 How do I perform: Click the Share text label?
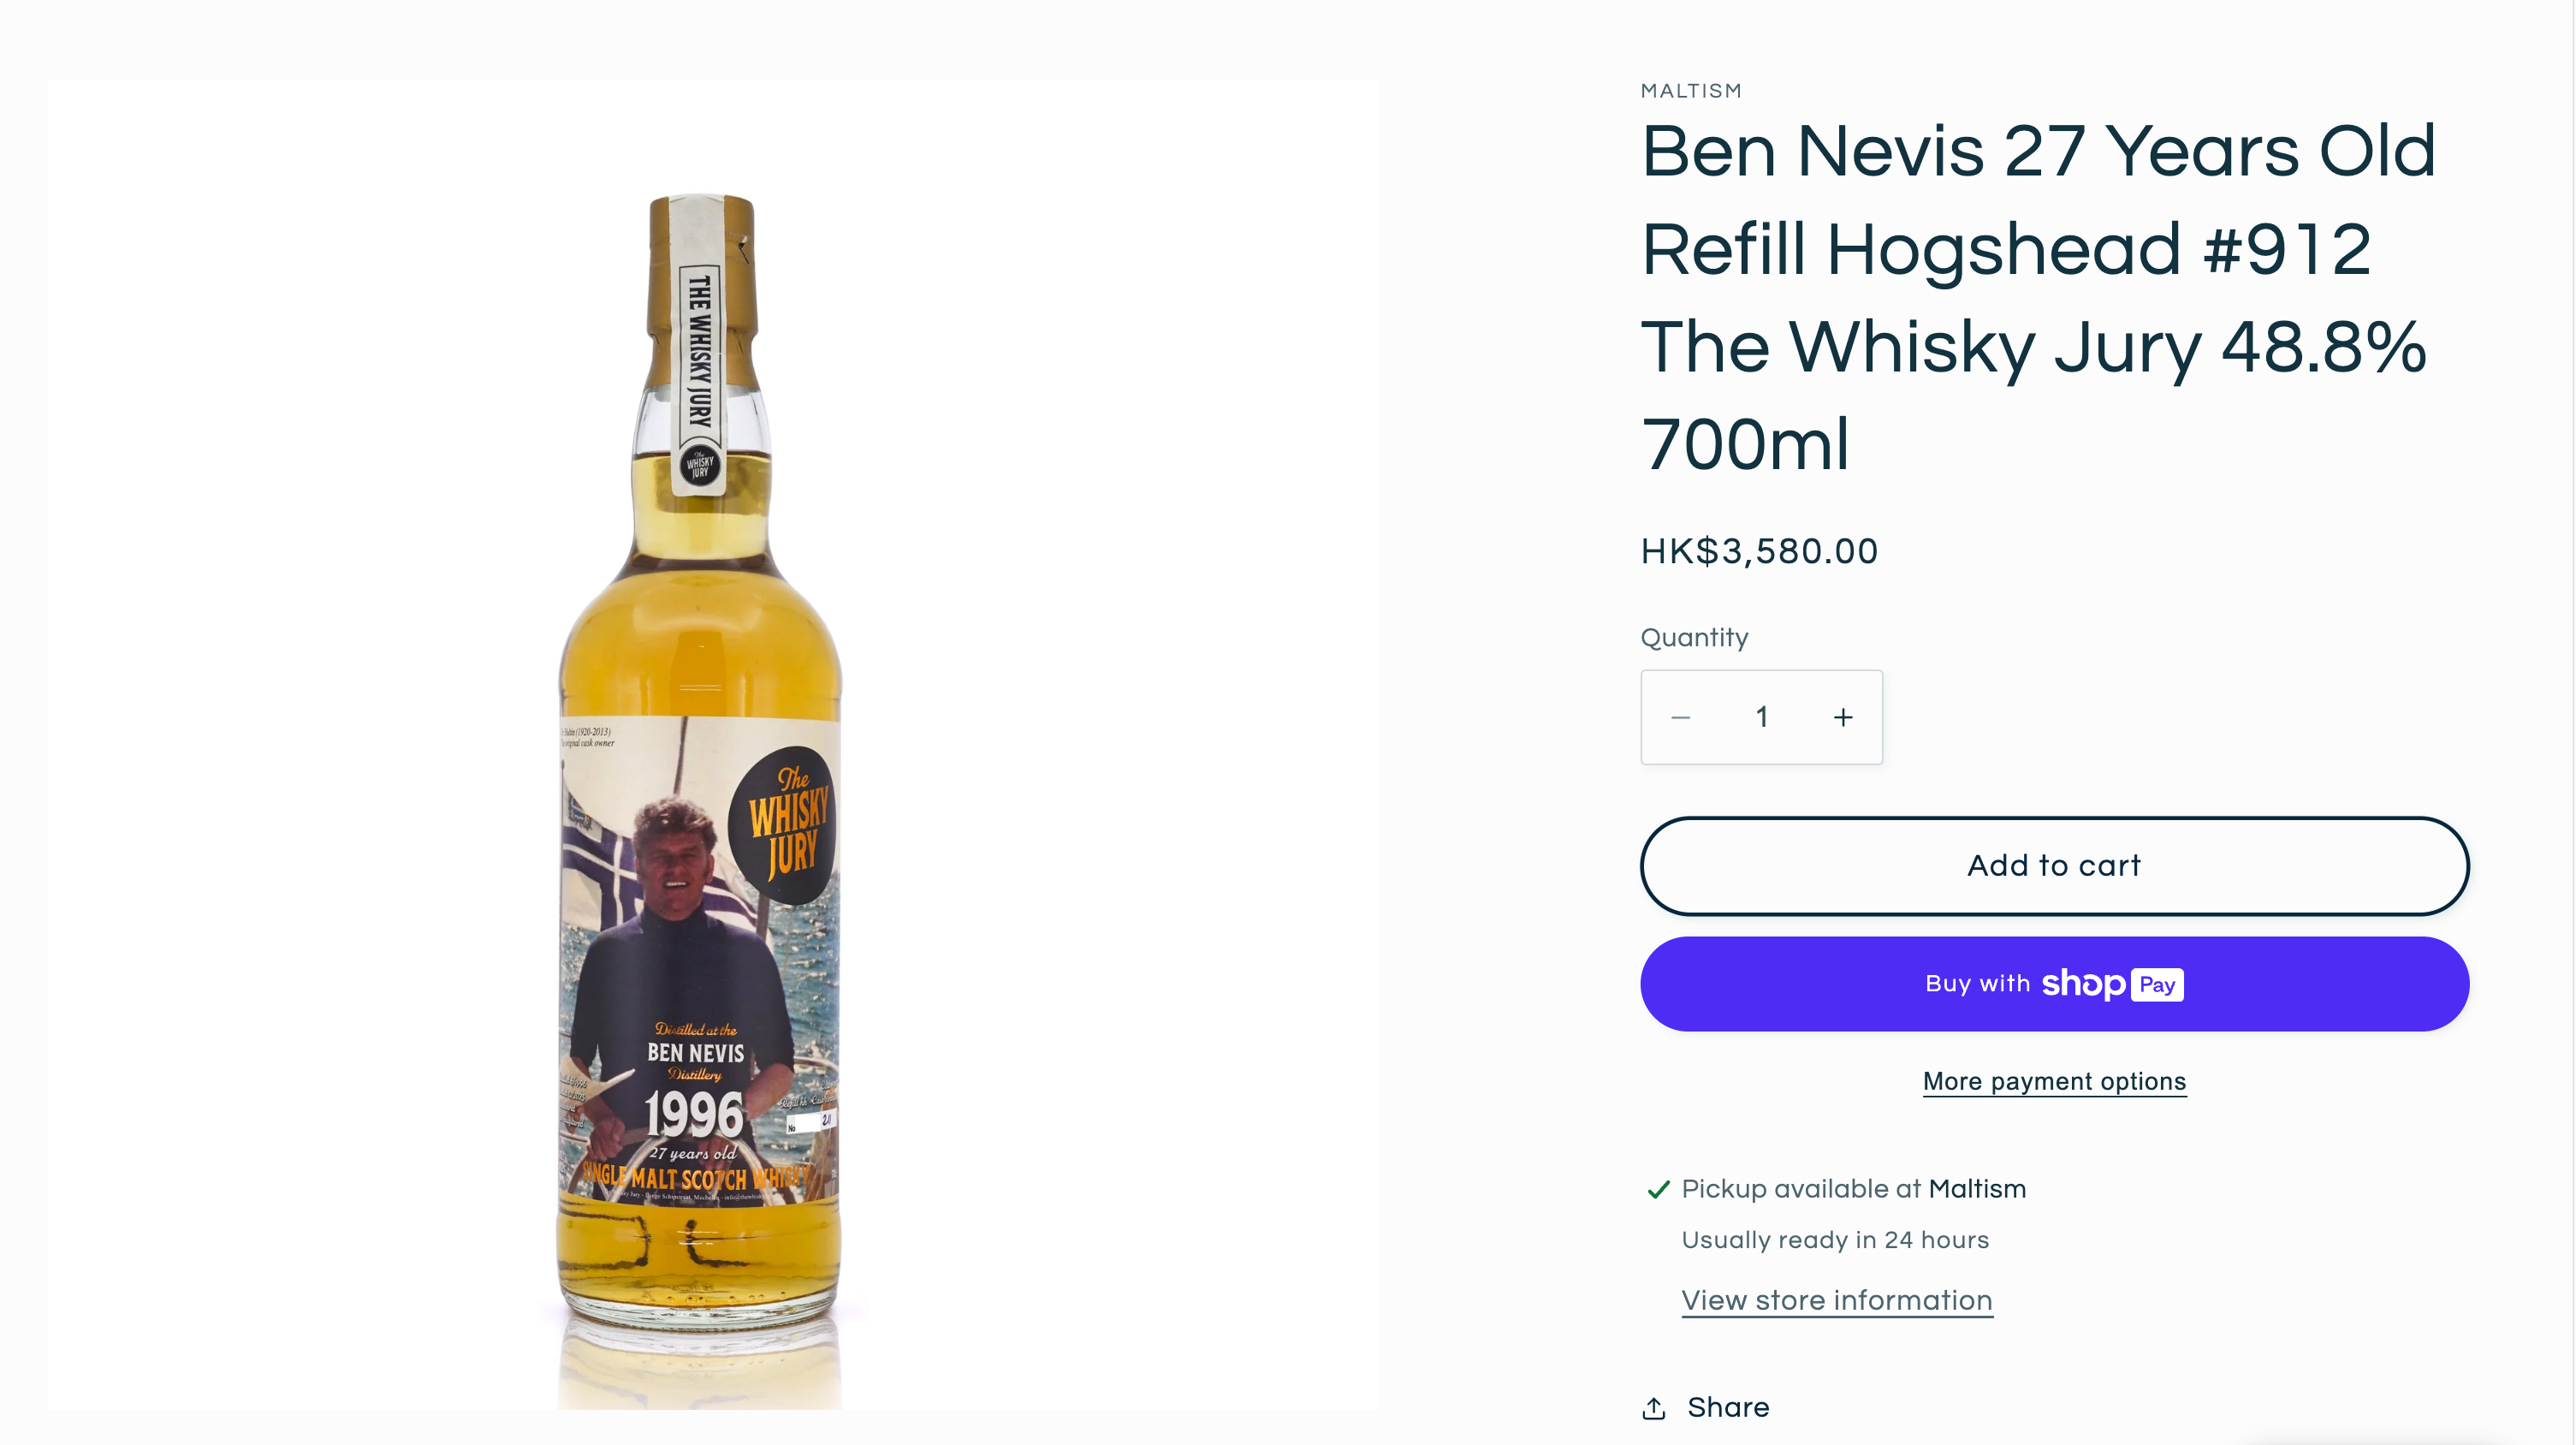point(1728,1407)
